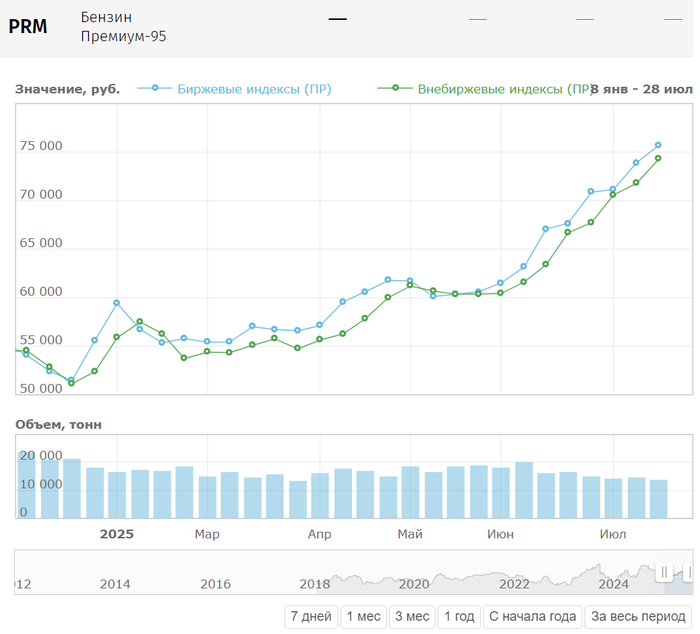Click 2020 in the navigator timeline
Screen dimensions: 700x634
414,584
